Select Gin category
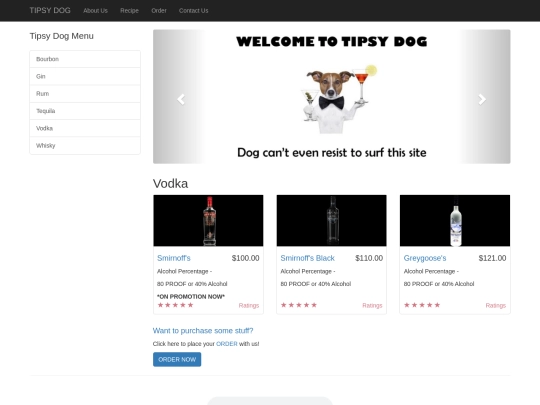This screenshot has width=540, height=405. [x=85, y=76]
